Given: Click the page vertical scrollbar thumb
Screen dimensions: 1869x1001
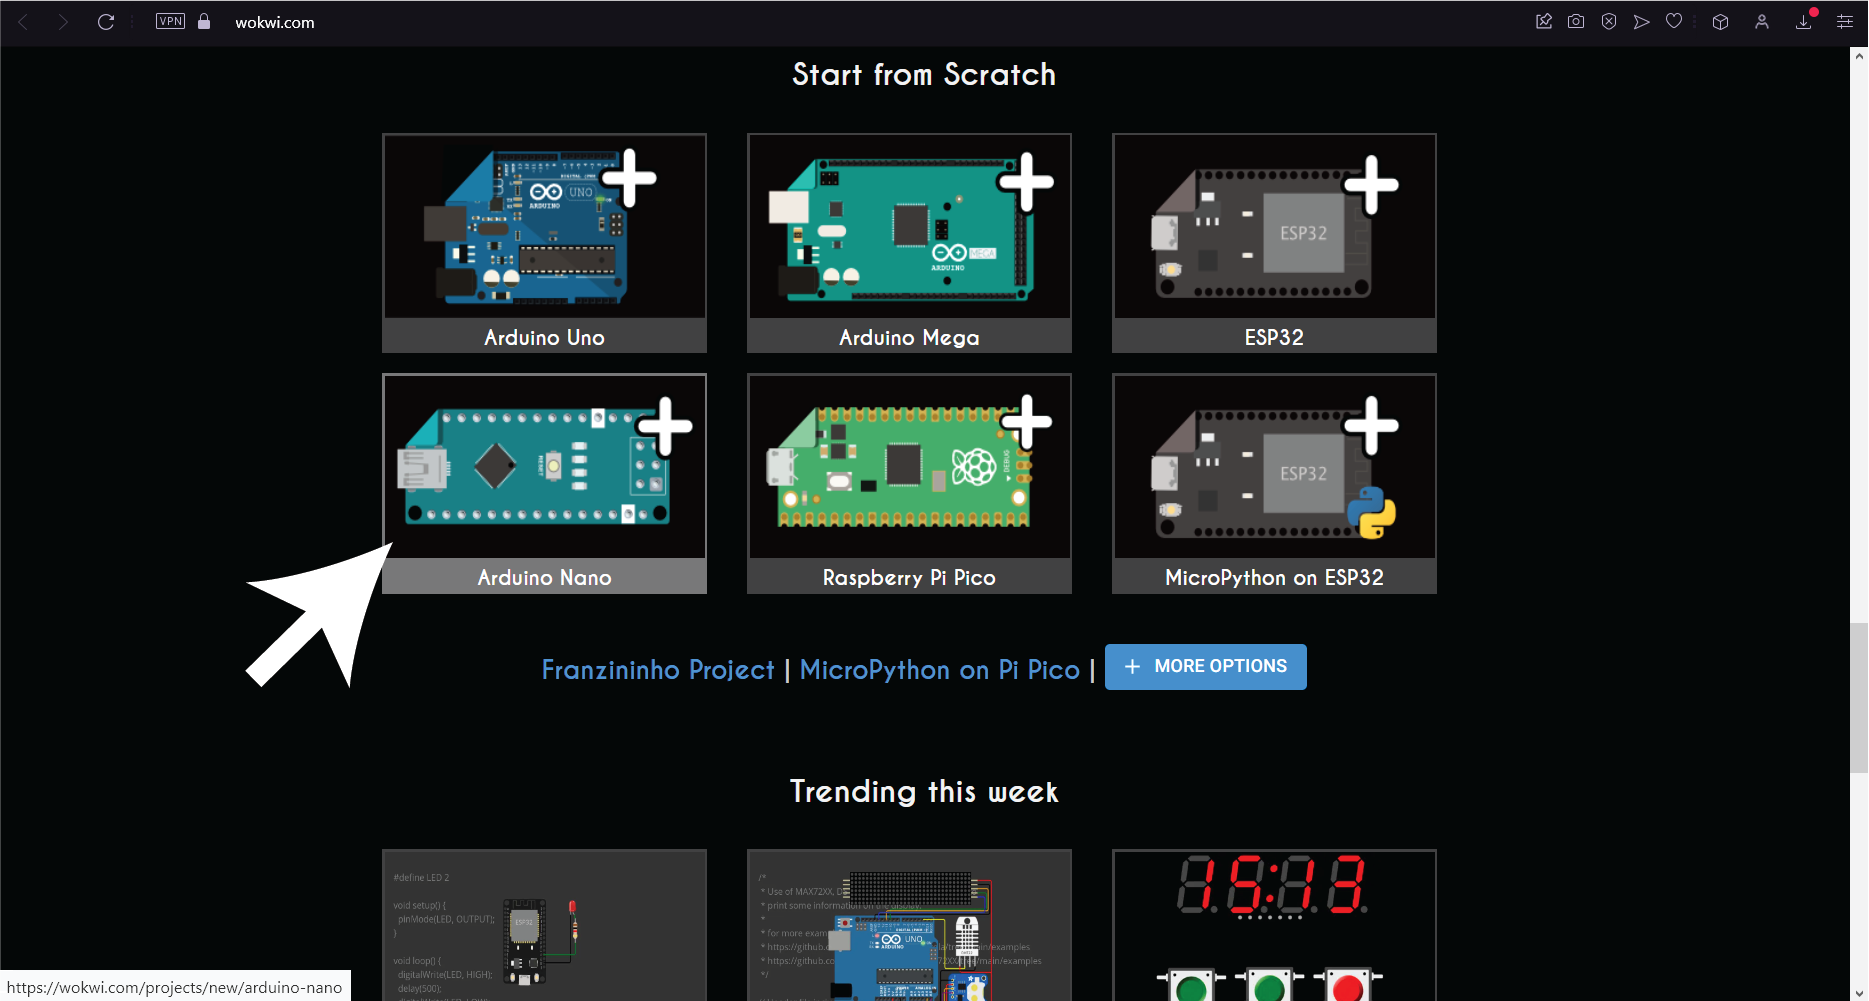Looking at the screenshot, I should click(1859, 697).
